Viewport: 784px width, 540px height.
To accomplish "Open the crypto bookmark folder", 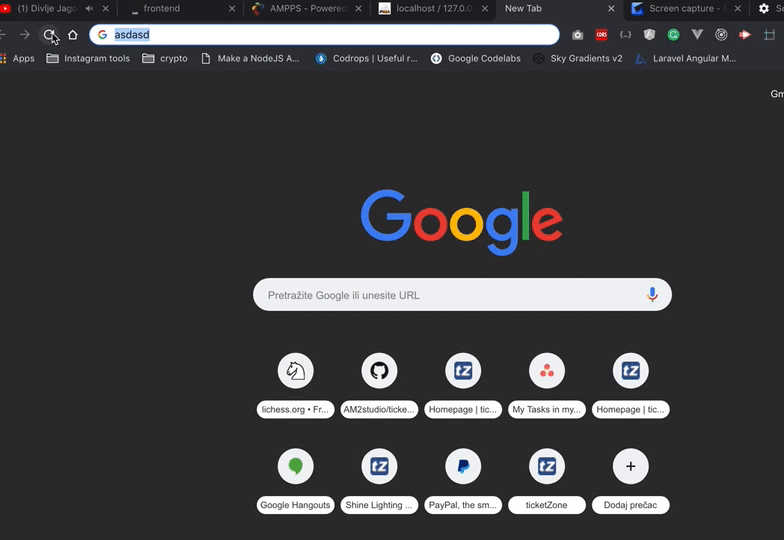I will (165, 58).
